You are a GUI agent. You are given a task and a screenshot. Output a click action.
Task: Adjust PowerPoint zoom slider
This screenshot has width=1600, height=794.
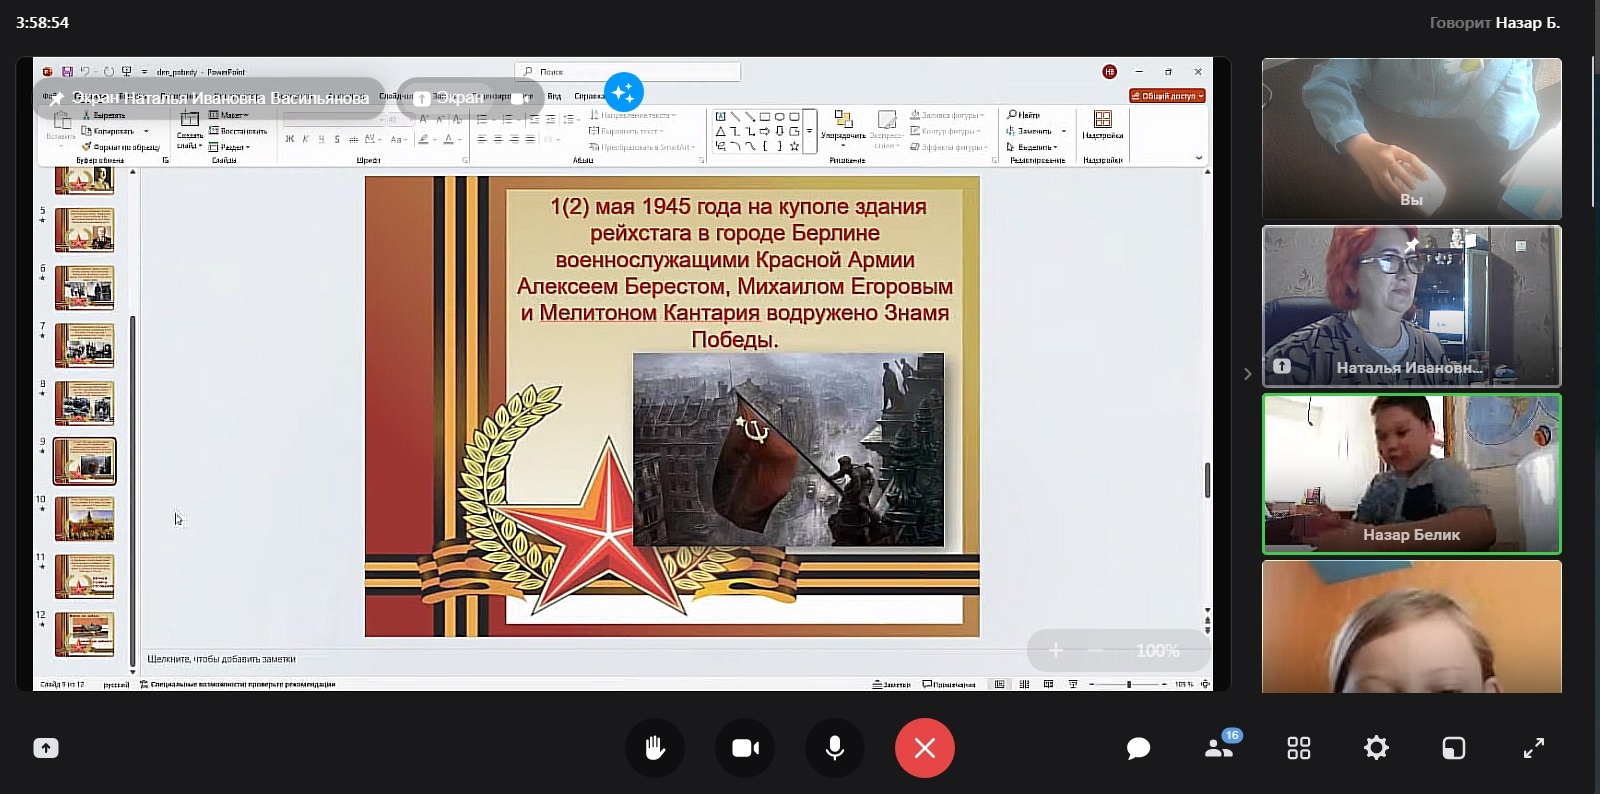[1129, 684]
